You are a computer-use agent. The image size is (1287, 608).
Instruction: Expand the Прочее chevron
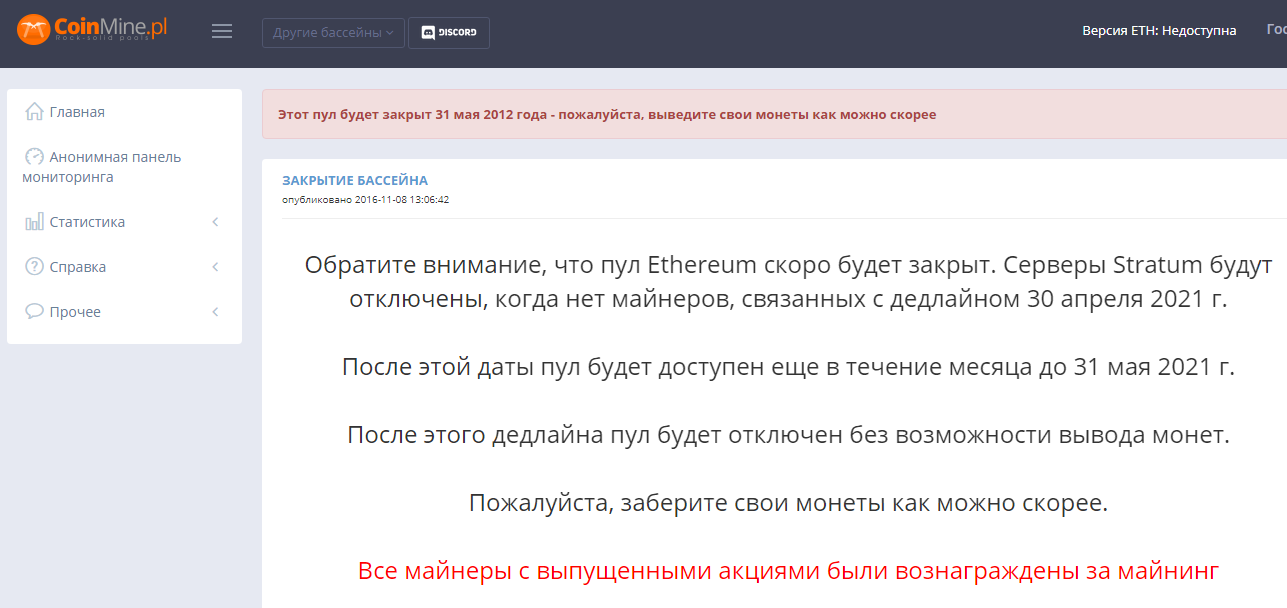[215, 312]
